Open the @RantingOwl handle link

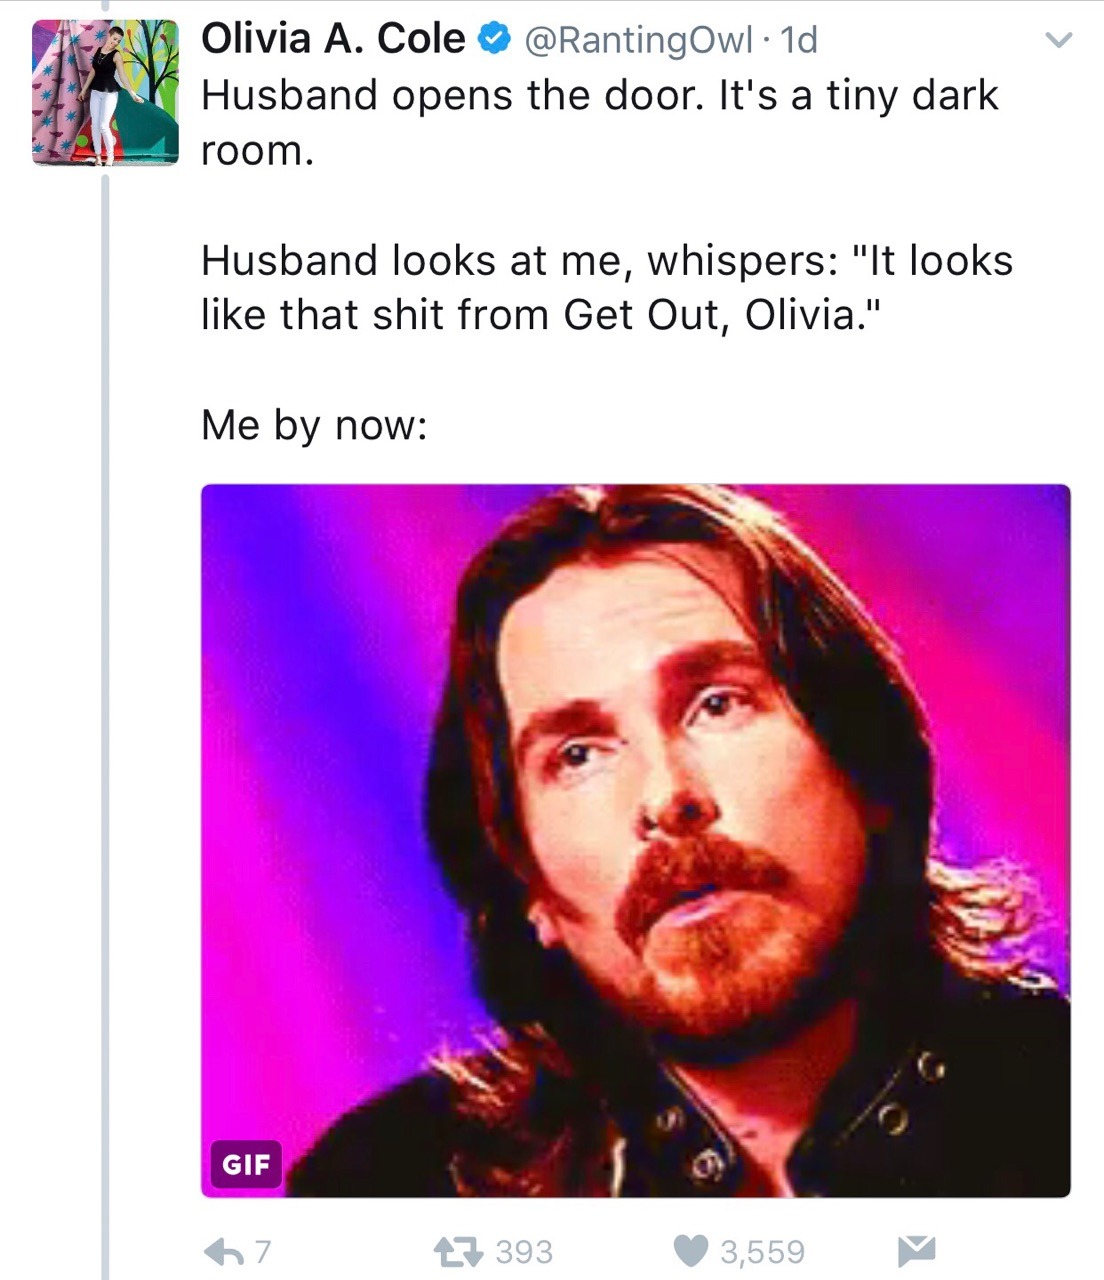click(x=637, y=40)
